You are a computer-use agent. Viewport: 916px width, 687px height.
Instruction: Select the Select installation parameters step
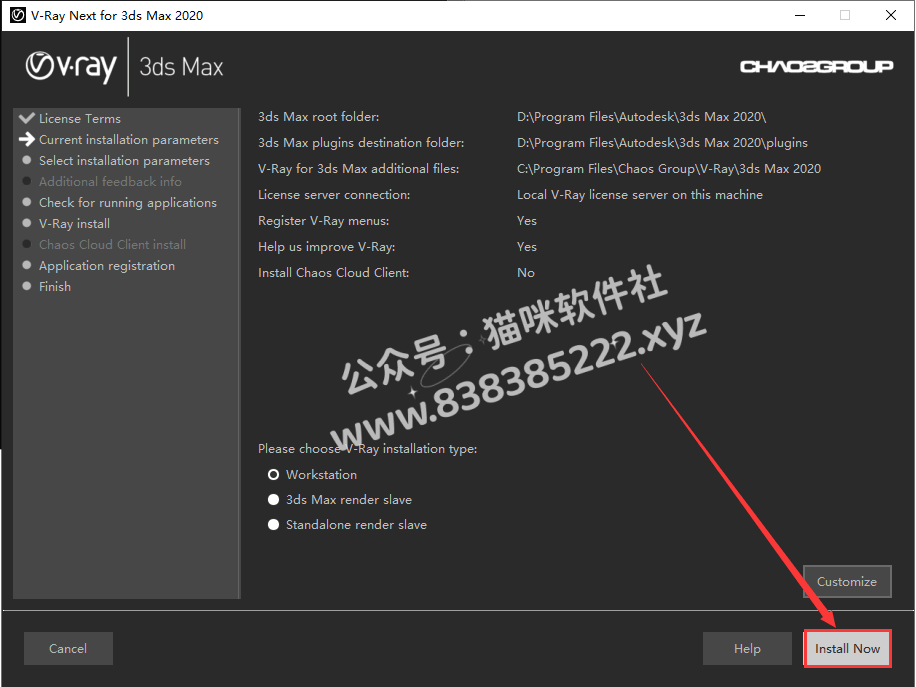click(x=124, y=161)
